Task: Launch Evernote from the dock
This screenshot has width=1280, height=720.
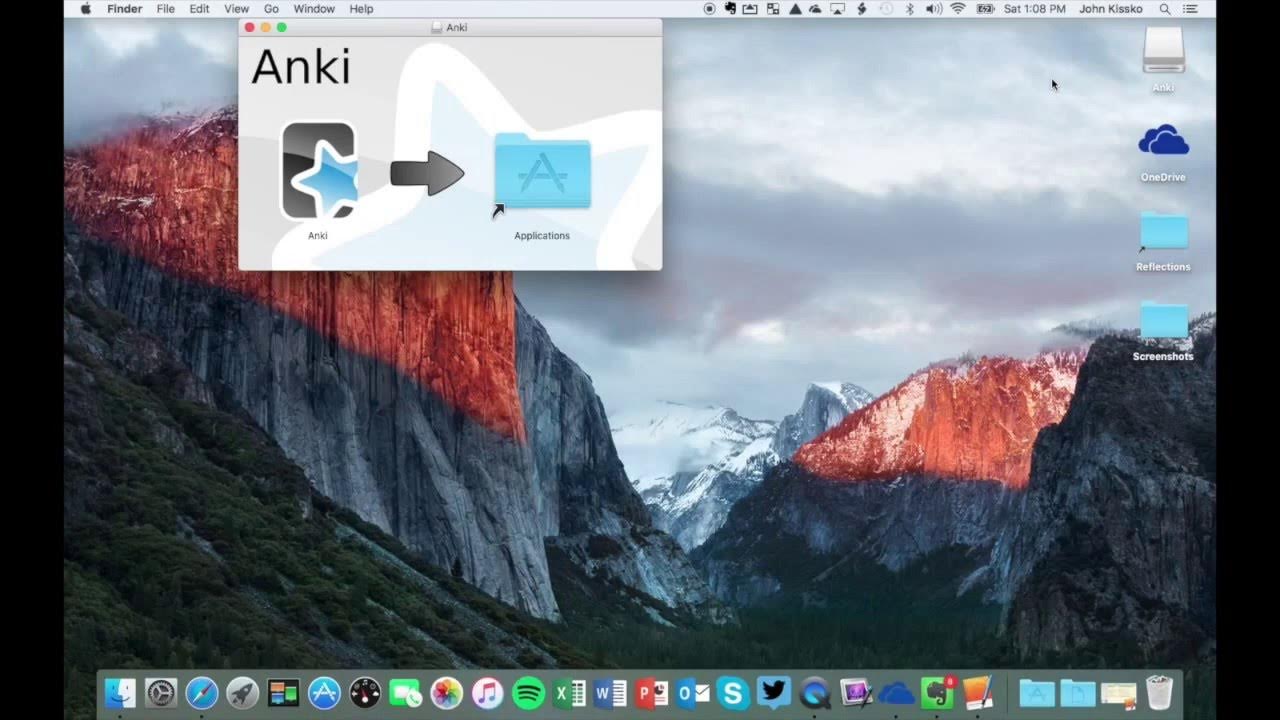Action: 938,692
